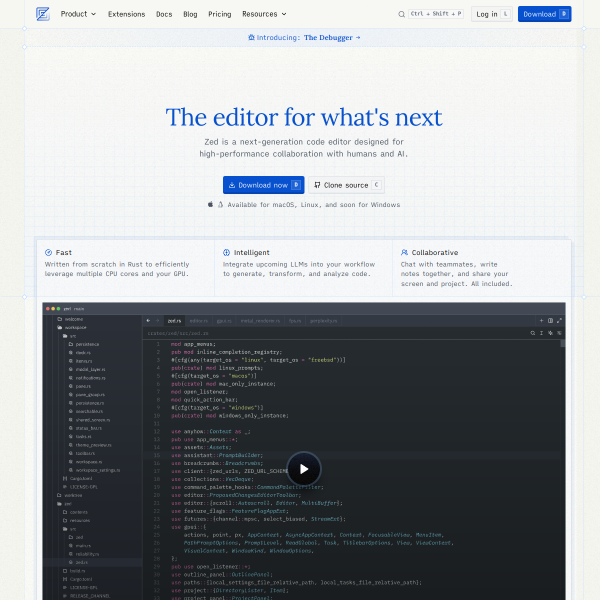Open the search magnifier icon
600x600 pixels.
(x=402, y=15)
